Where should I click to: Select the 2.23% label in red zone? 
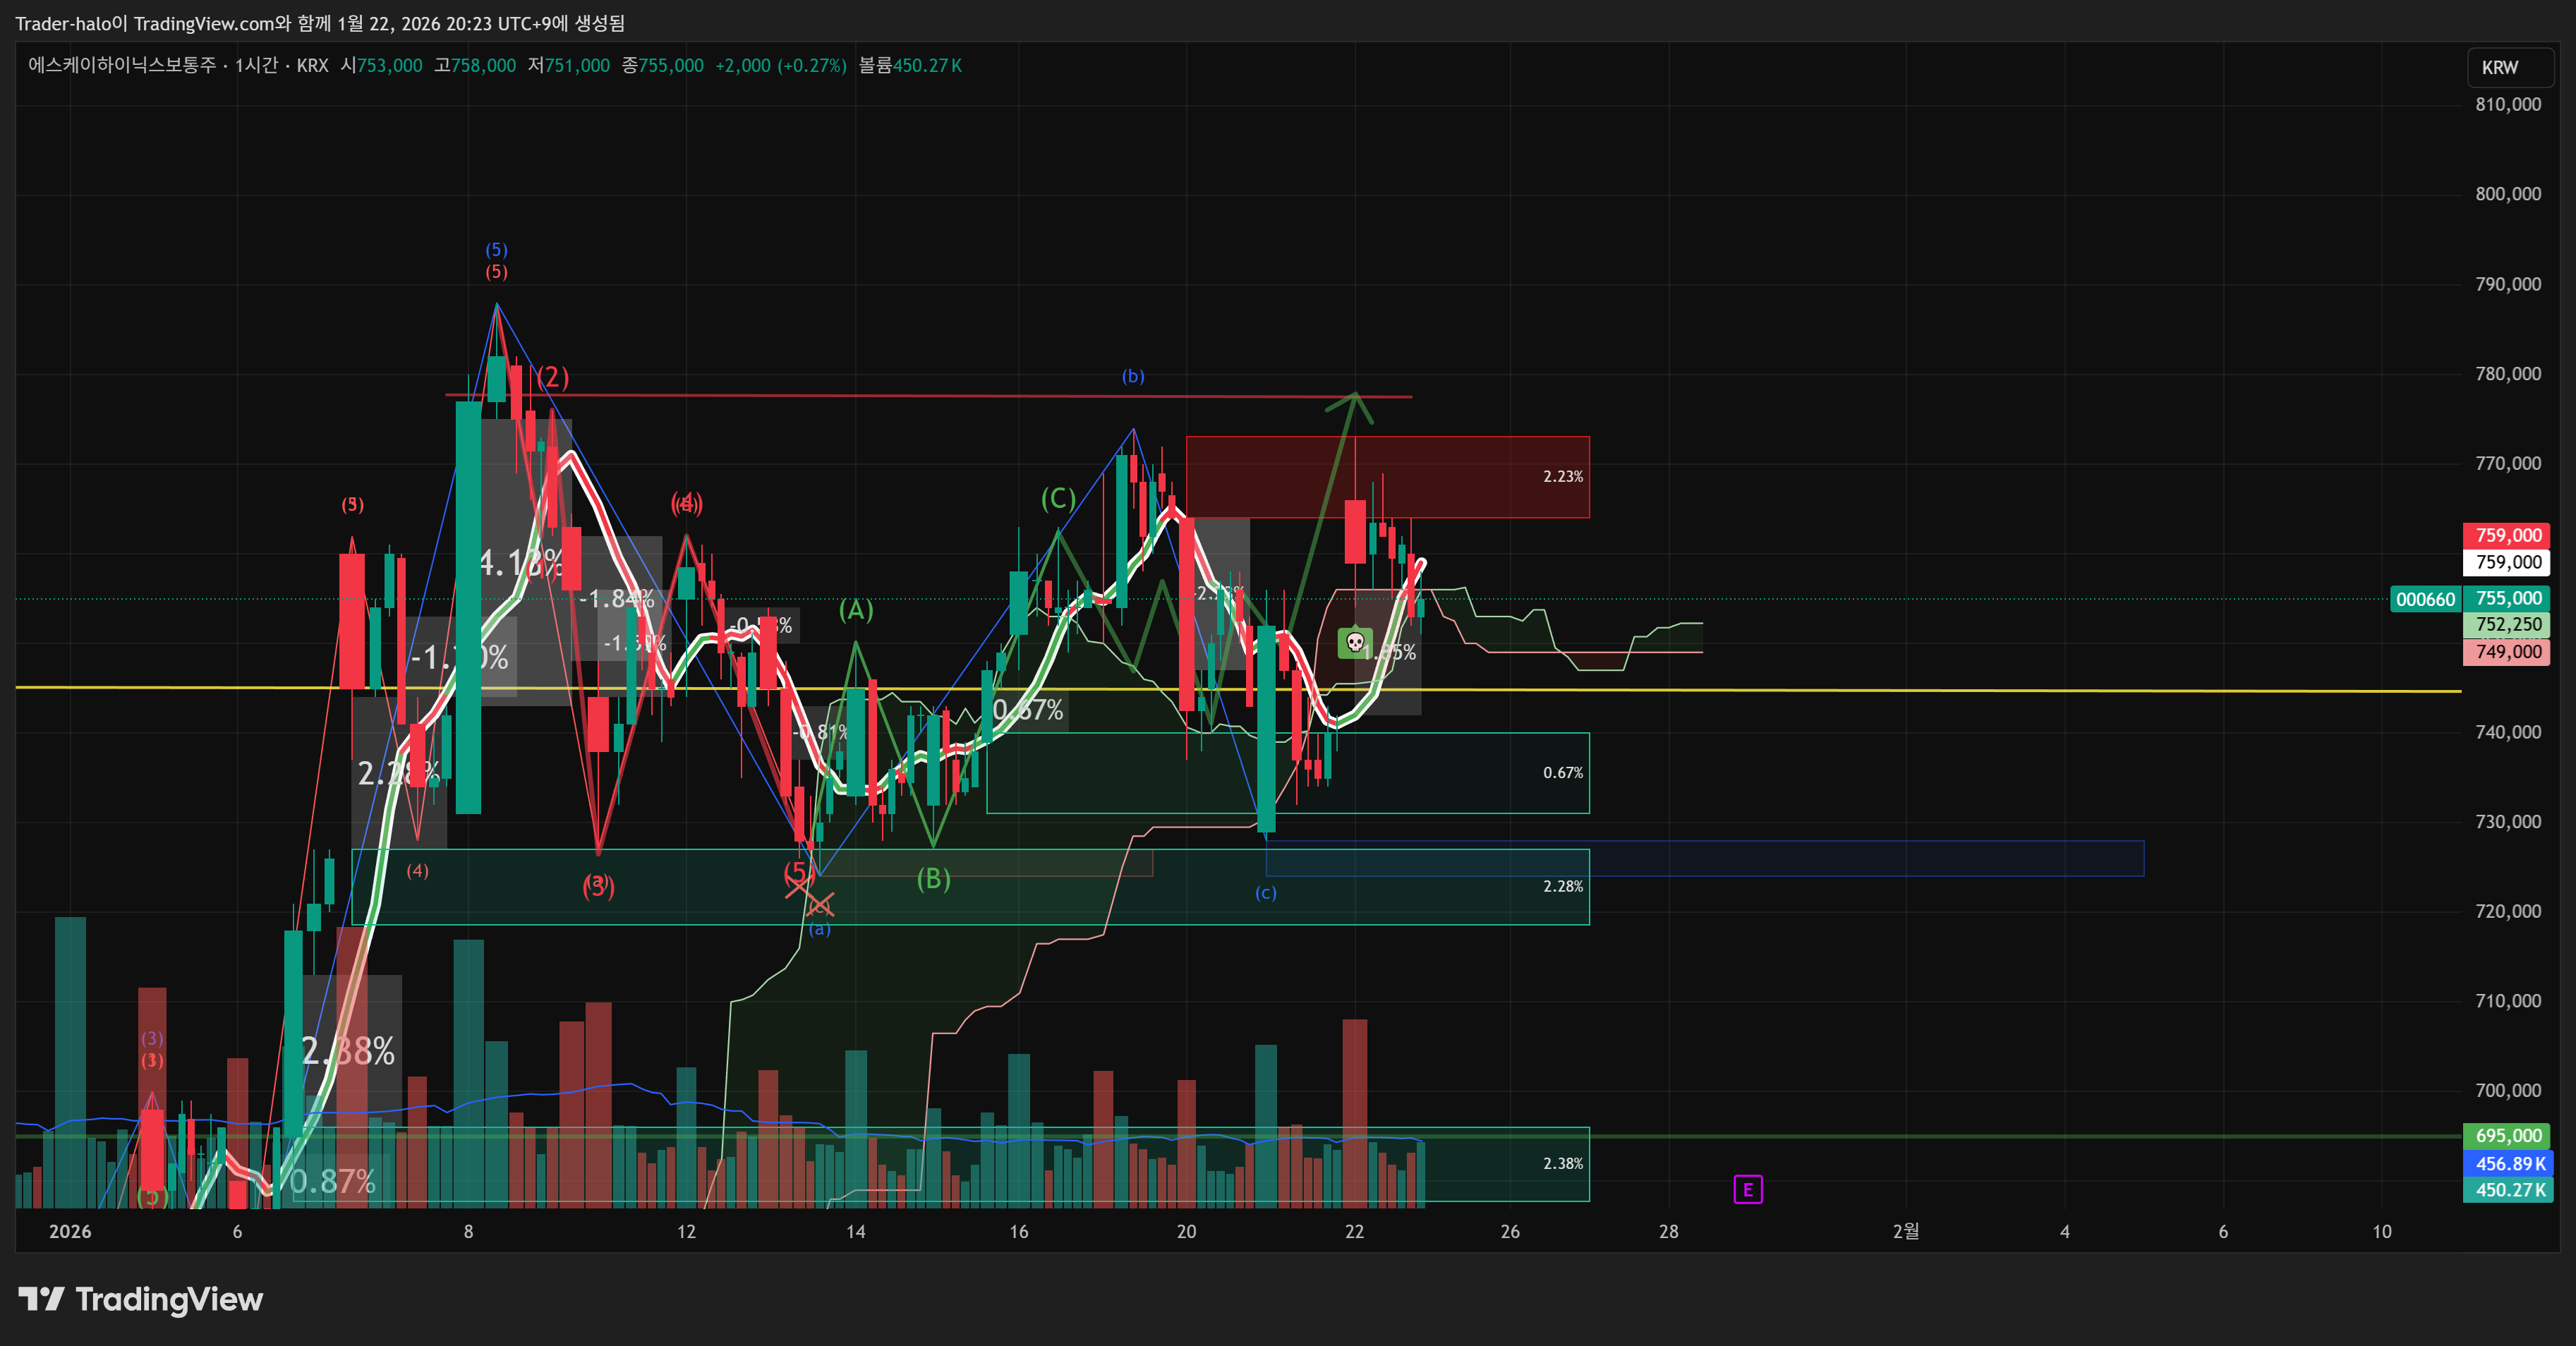1563,477
